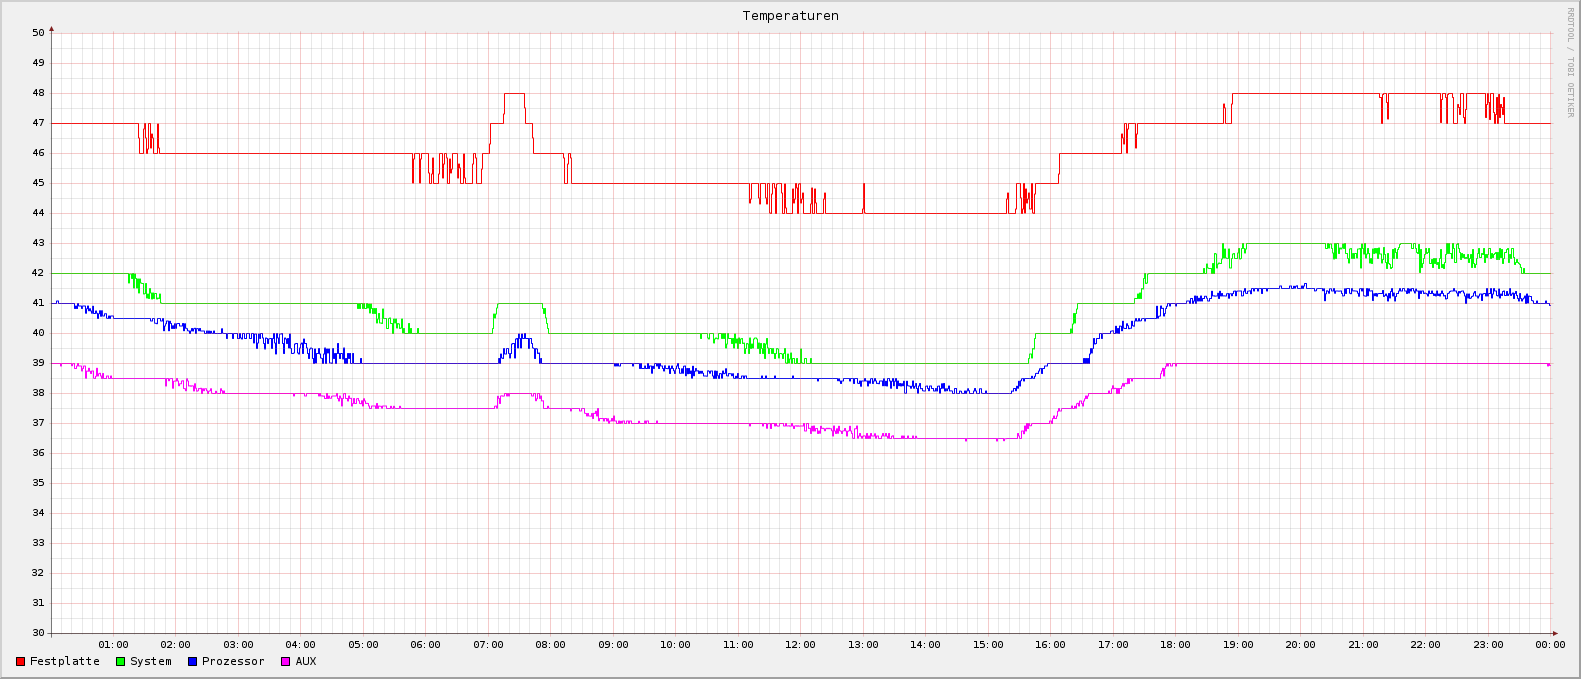Click the blue Prozessor legend swatch
This screenshot has height=679, width=1581.
click(192, 662)
